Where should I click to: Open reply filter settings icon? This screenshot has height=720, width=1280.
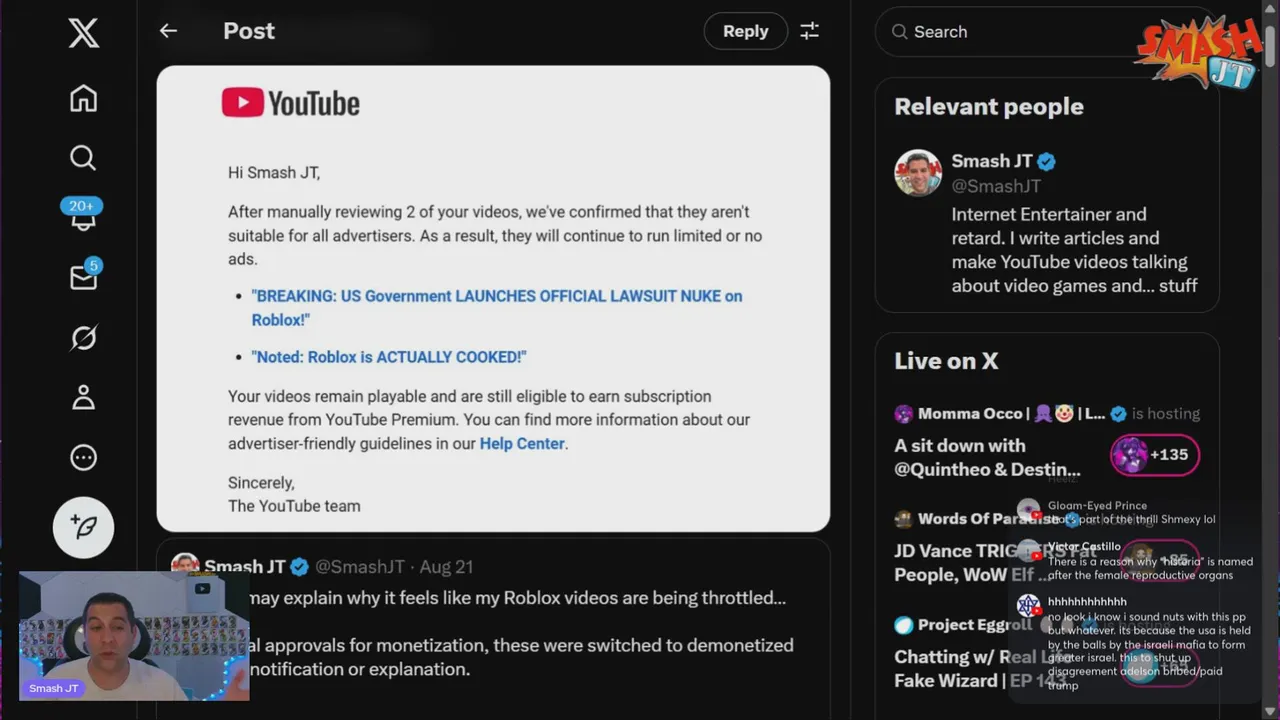point(810,31)
